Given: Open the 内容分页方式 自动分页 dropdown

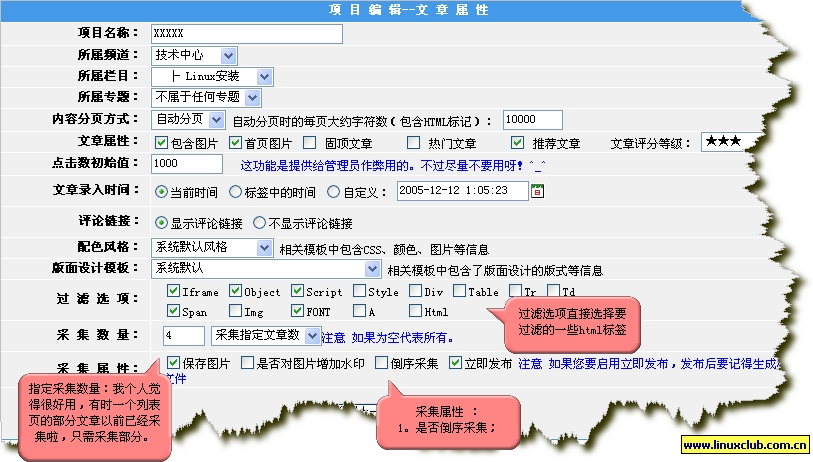Looking at the screenshot, I should click(x=188, y=120).
